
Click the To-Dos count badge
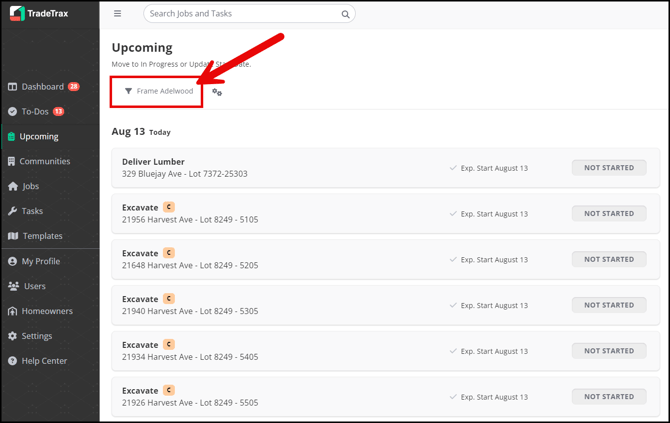coord(58,112)
